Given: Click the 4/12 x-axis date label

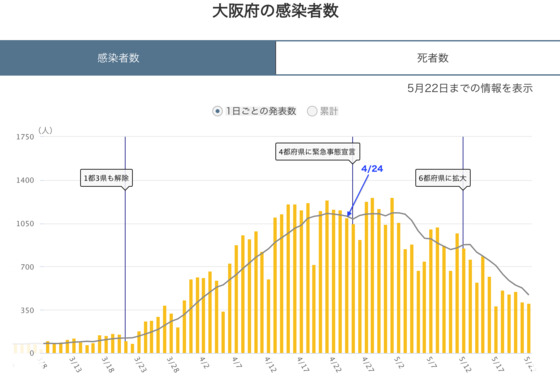Looking at the screenshot, I should tap(271, 364).
